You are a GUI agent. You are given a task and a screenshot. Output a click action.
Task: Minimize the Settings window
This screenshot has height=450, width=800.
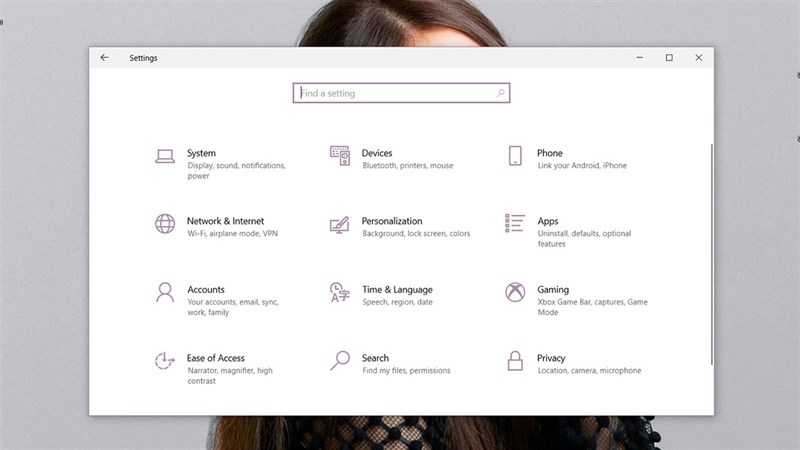639,58
